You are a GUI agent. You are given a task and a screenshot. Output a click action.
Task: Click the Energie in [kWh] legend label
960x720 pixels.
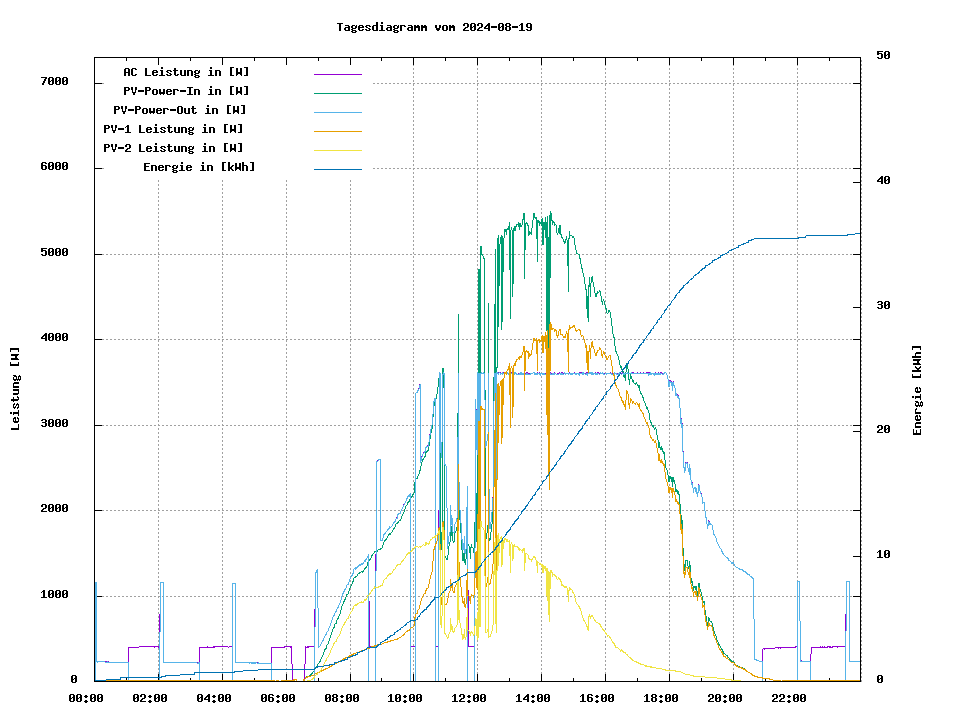tap(199, 167)
